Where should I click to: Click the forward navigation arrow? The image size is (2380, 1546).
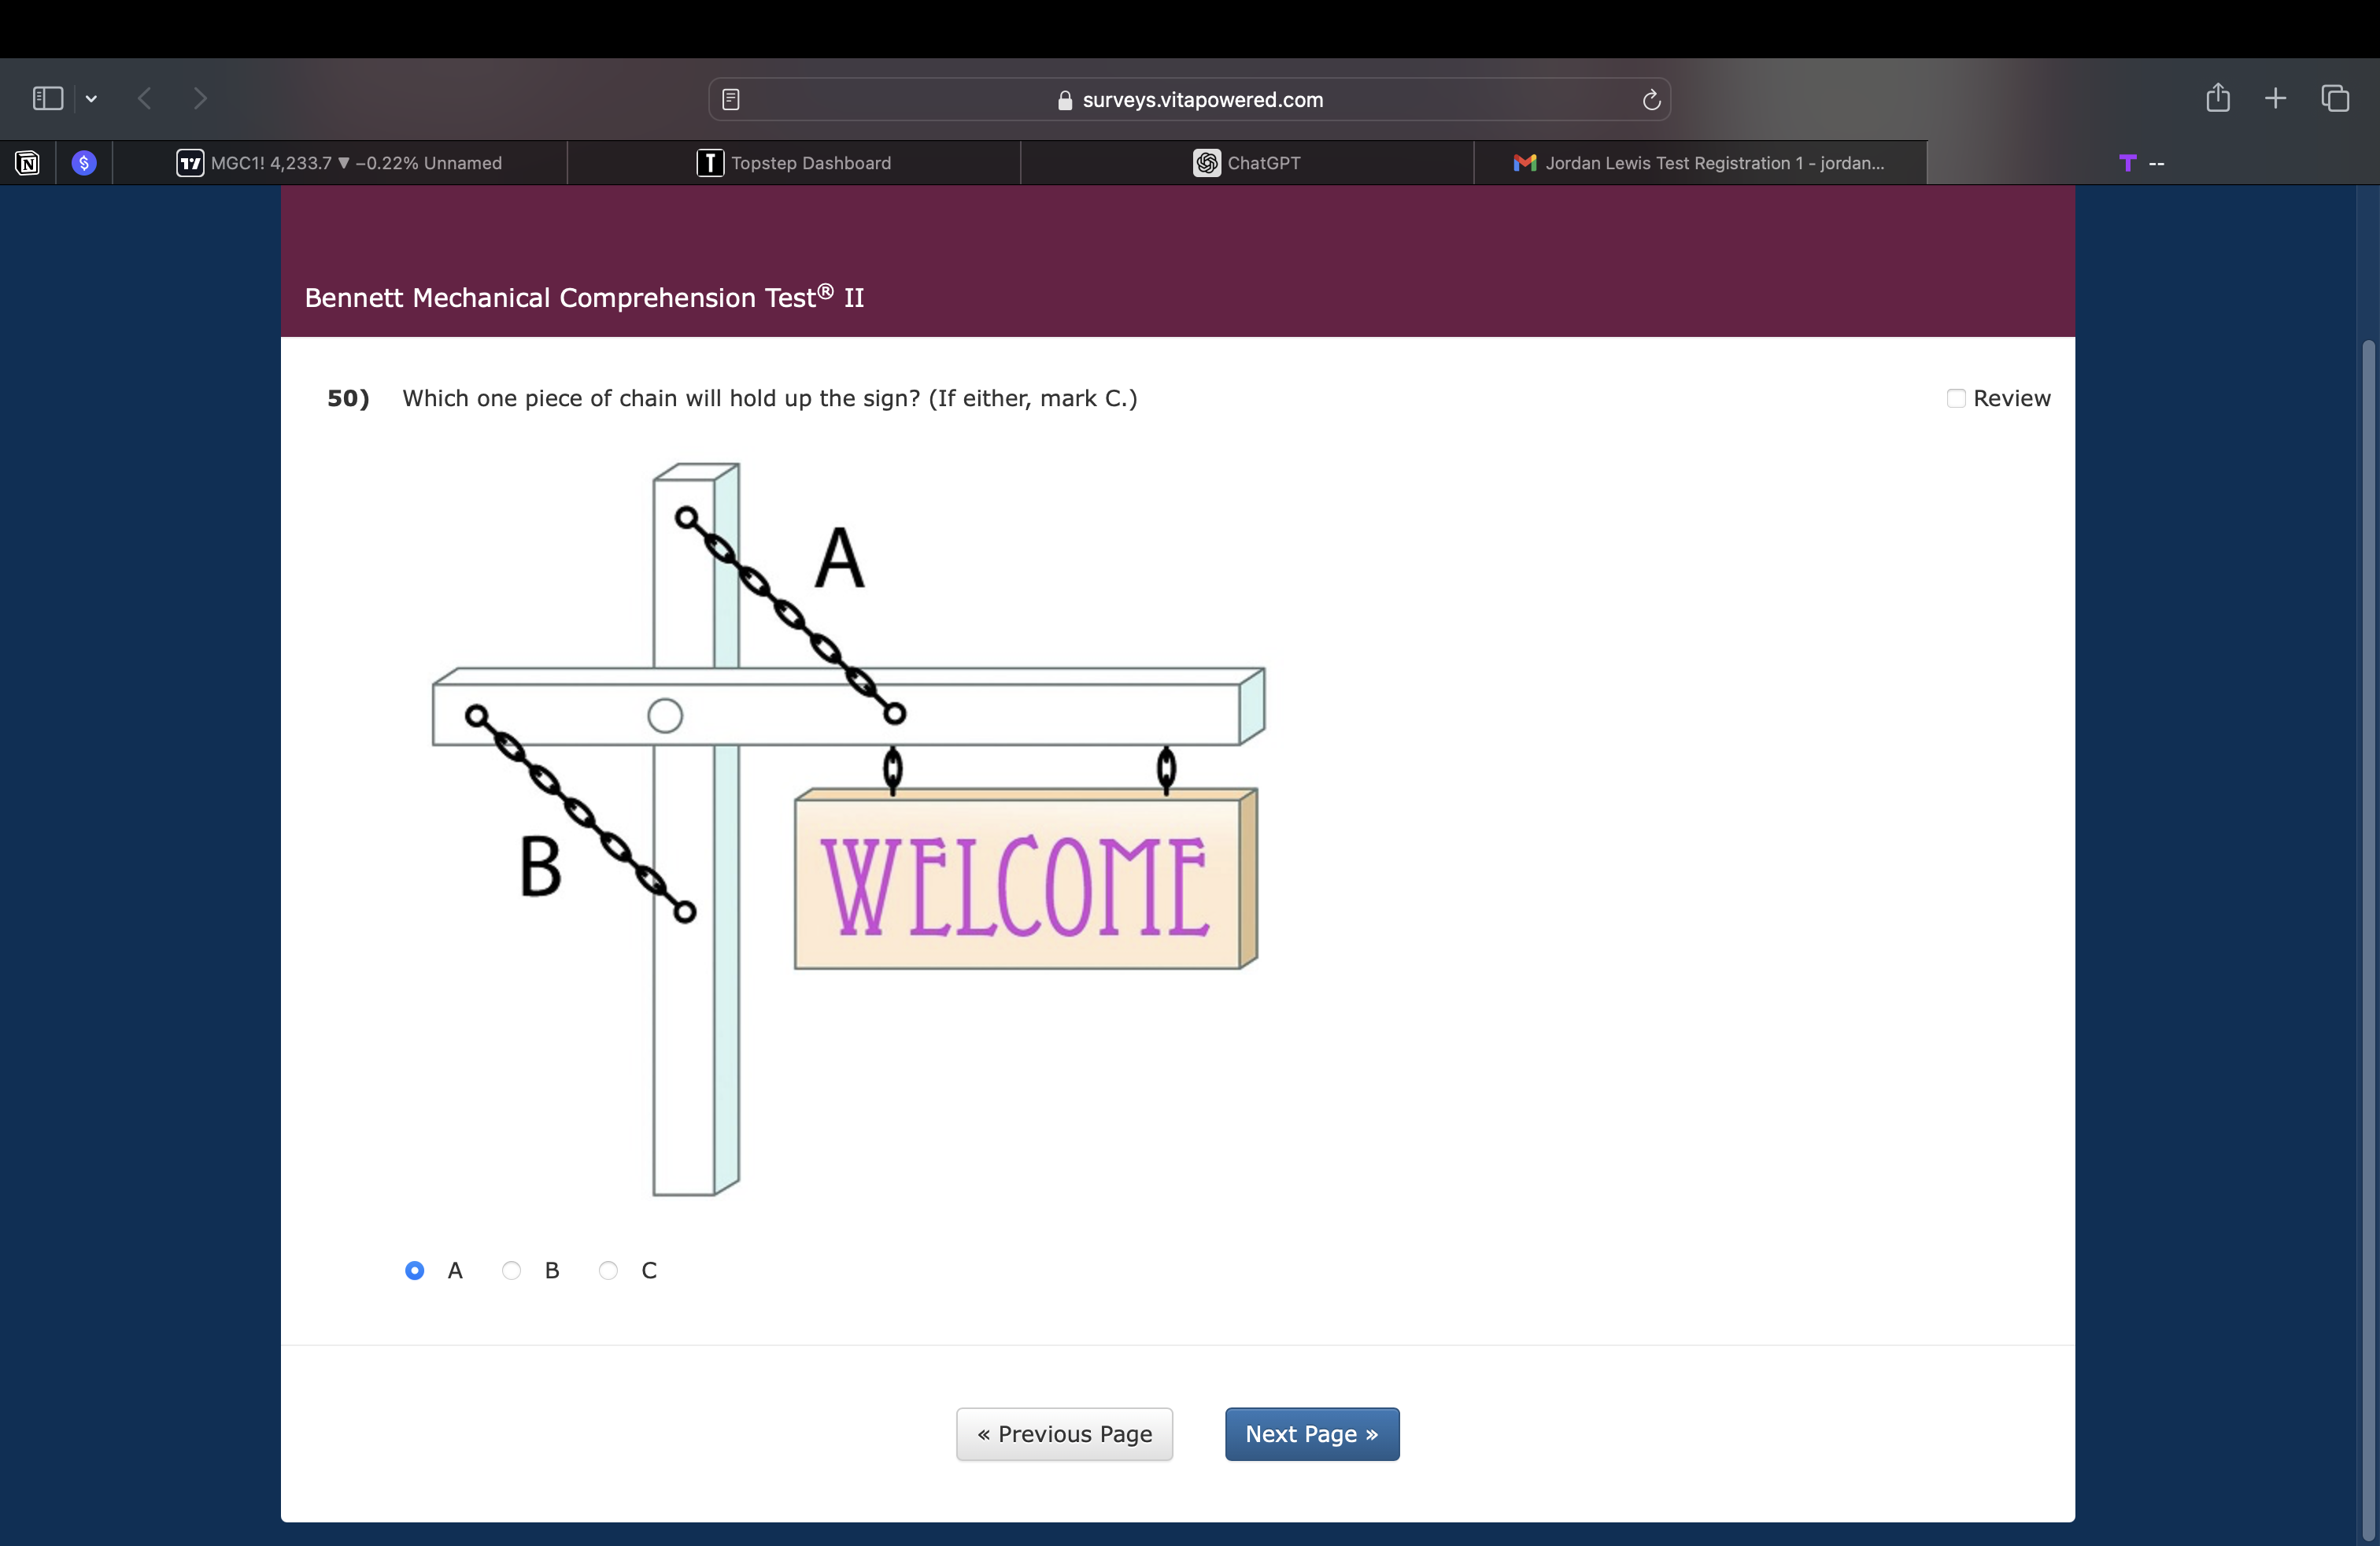coord(200,98)
